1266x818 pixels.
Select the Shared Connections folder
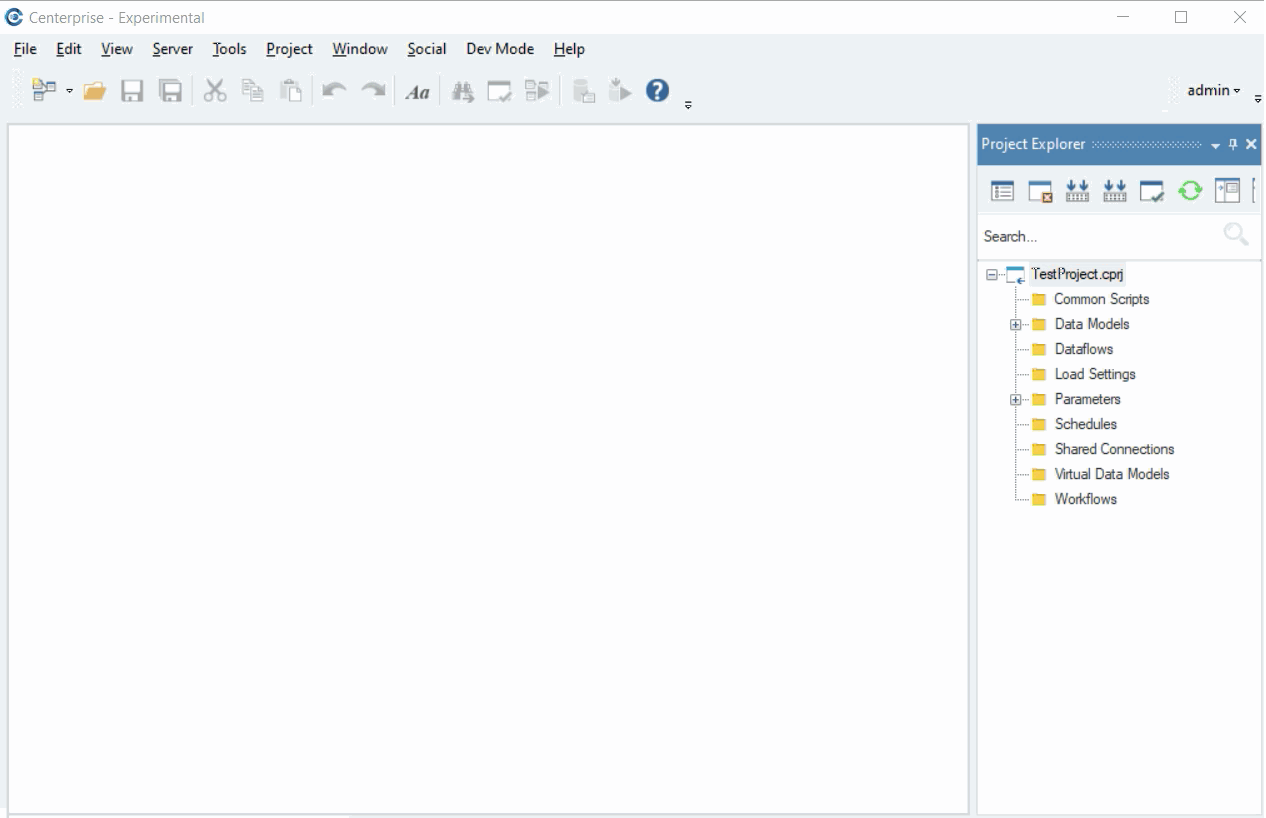click(1114, 449)
